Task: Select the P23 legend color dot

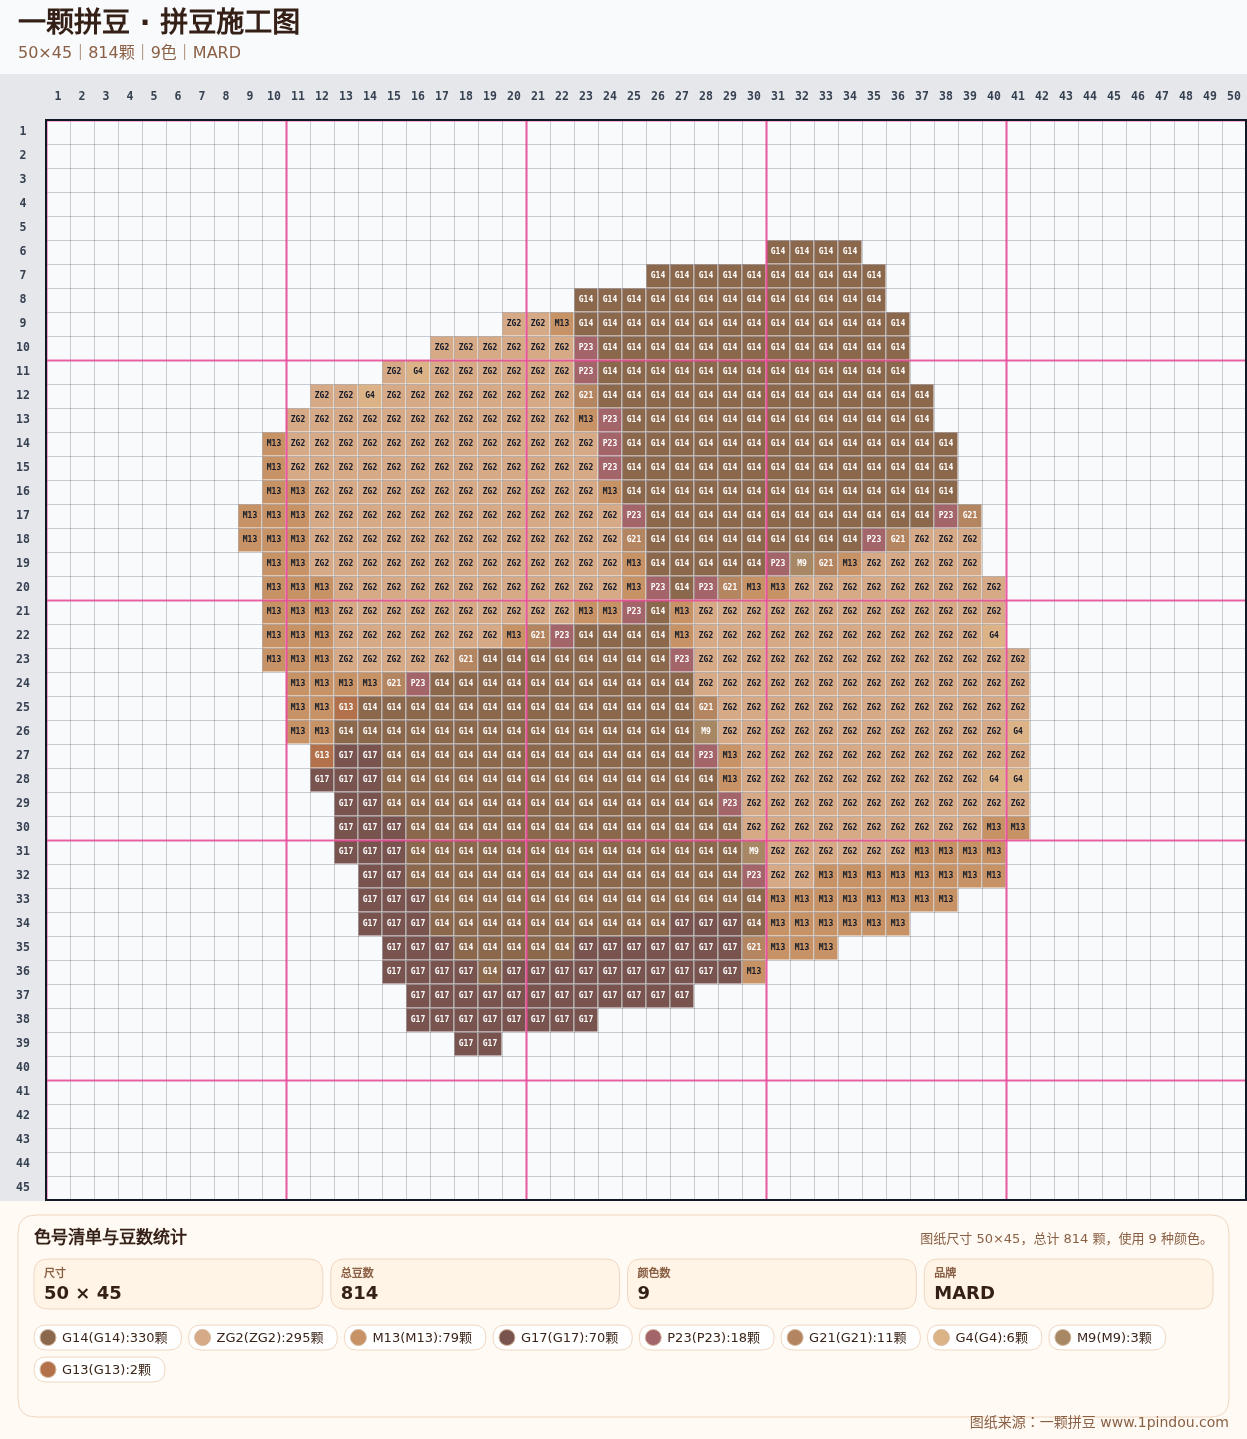Action: pos(654,1338)
